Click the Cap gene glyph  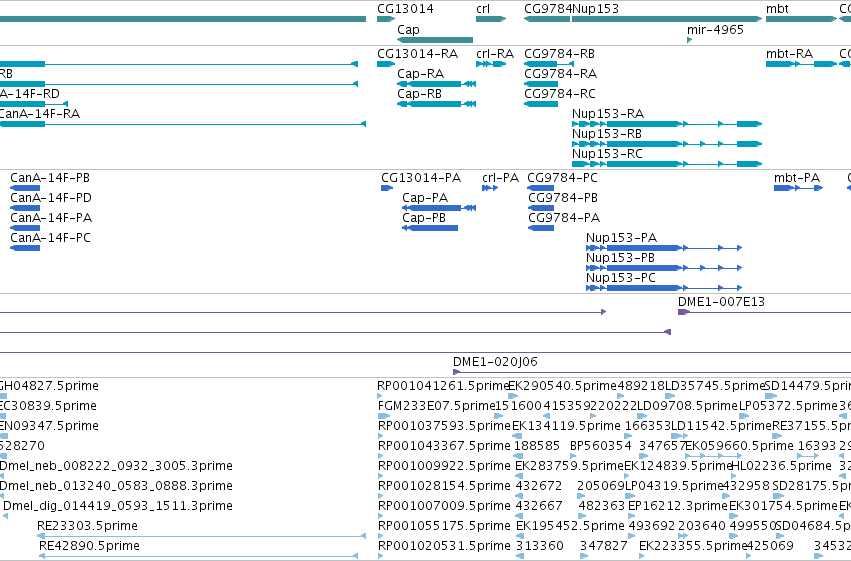(x=435, y=40)
